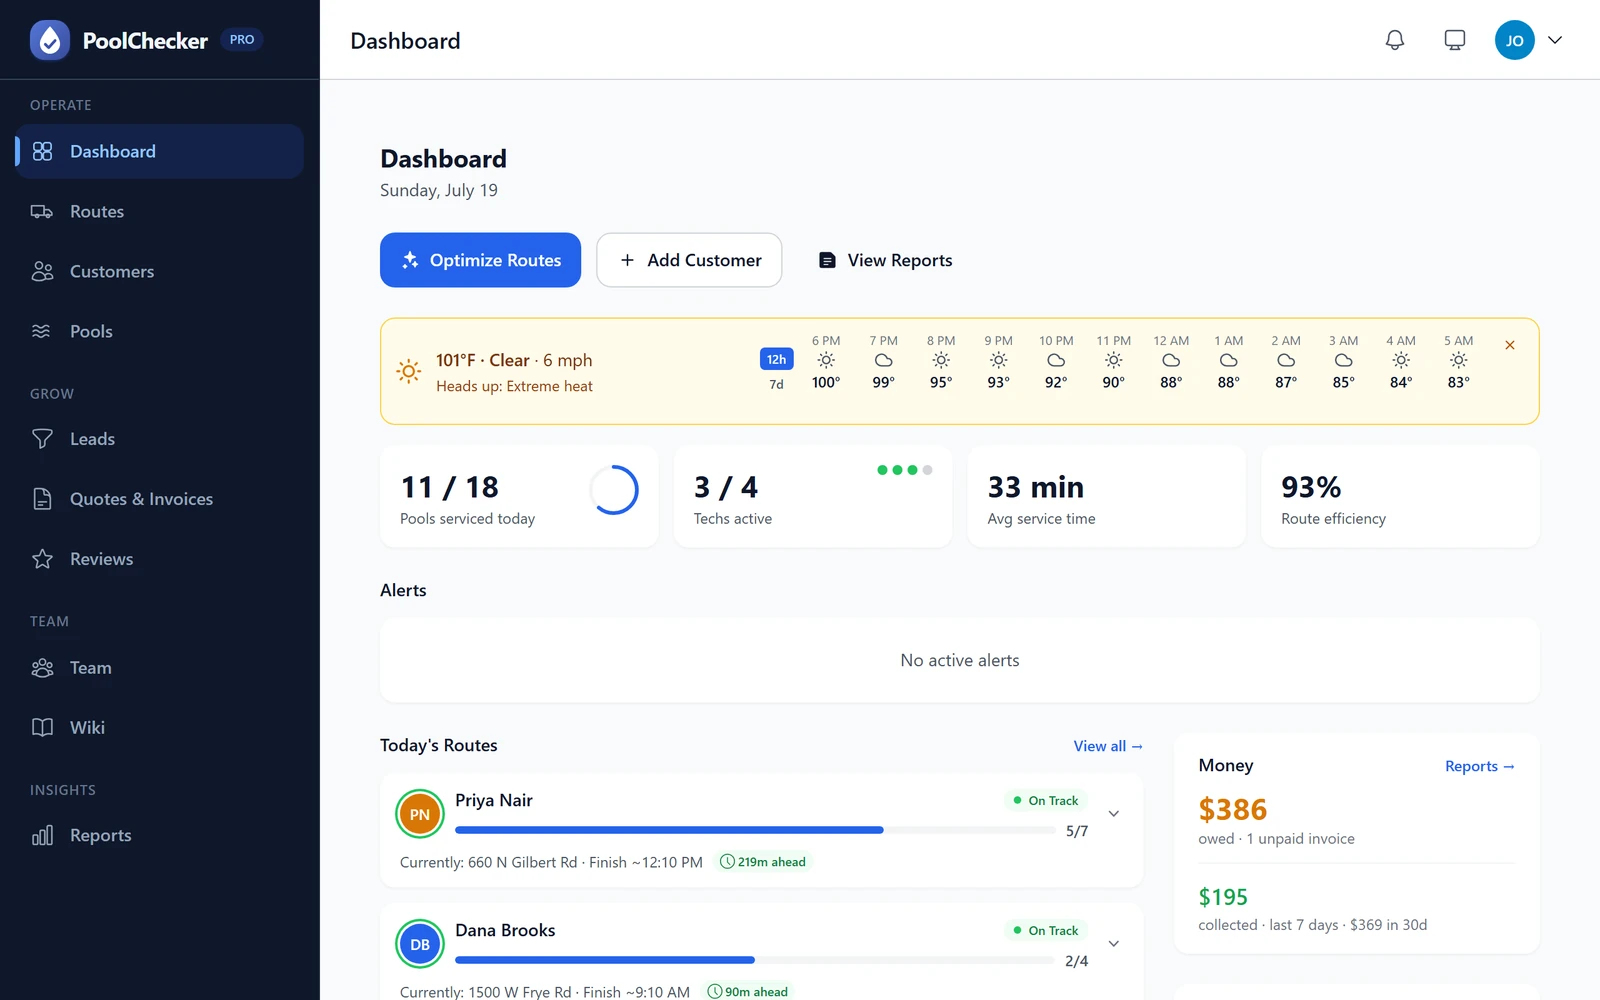The width and height of the screenshot is (1600, 1000).
Task: Click sparkle icon on Optimize Routes
Action: point(410,260)
